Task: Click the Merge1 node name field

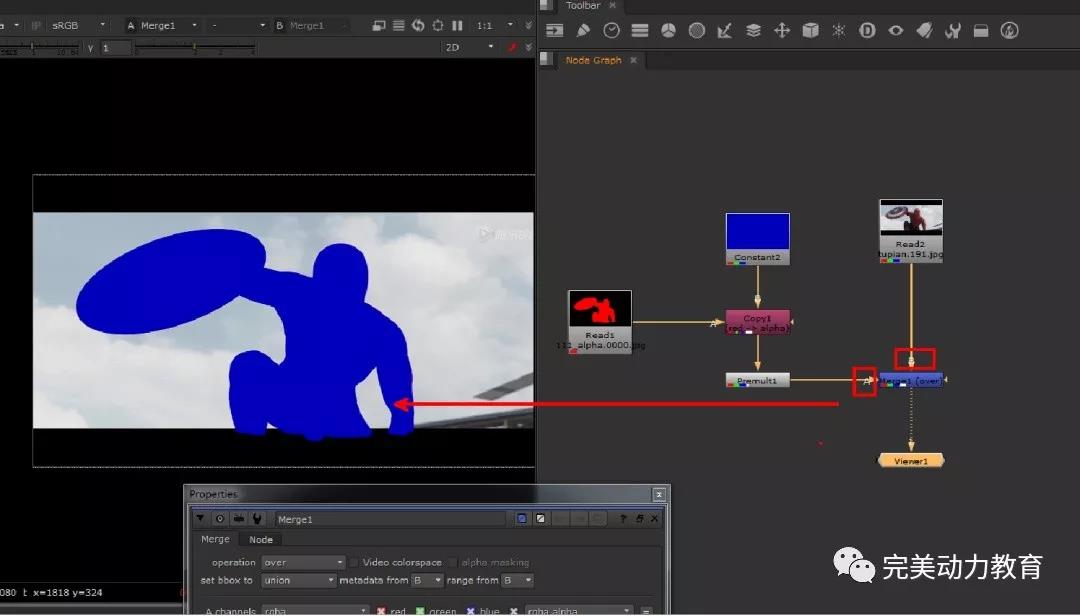Action: tap(391, 519)
